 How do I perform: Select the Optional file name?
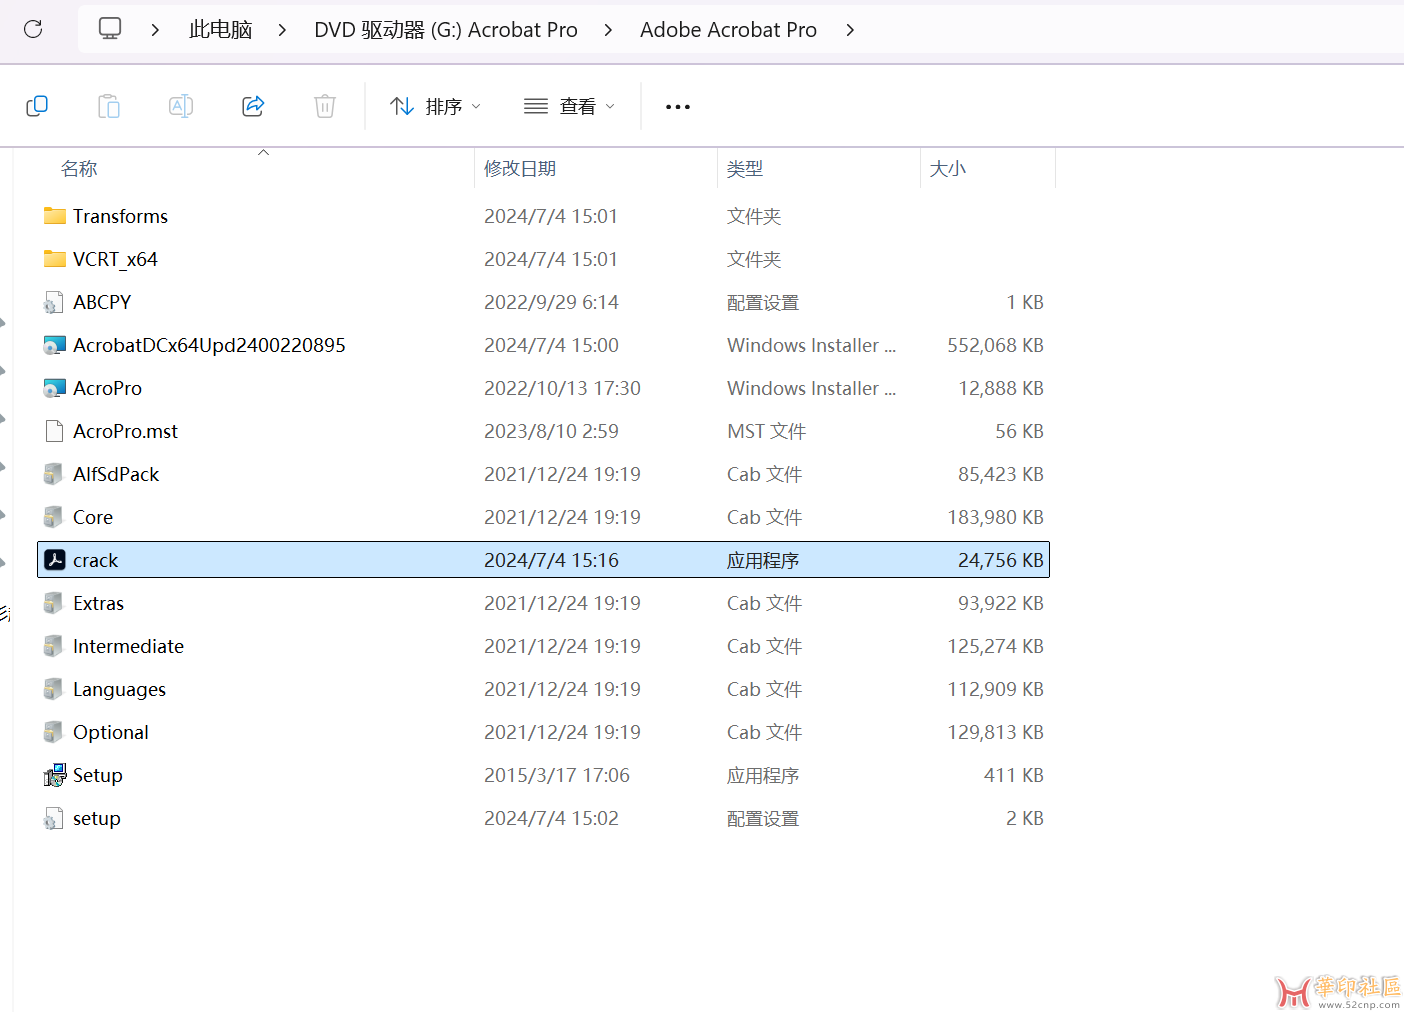pyautogui.click(x=110, y=732)
